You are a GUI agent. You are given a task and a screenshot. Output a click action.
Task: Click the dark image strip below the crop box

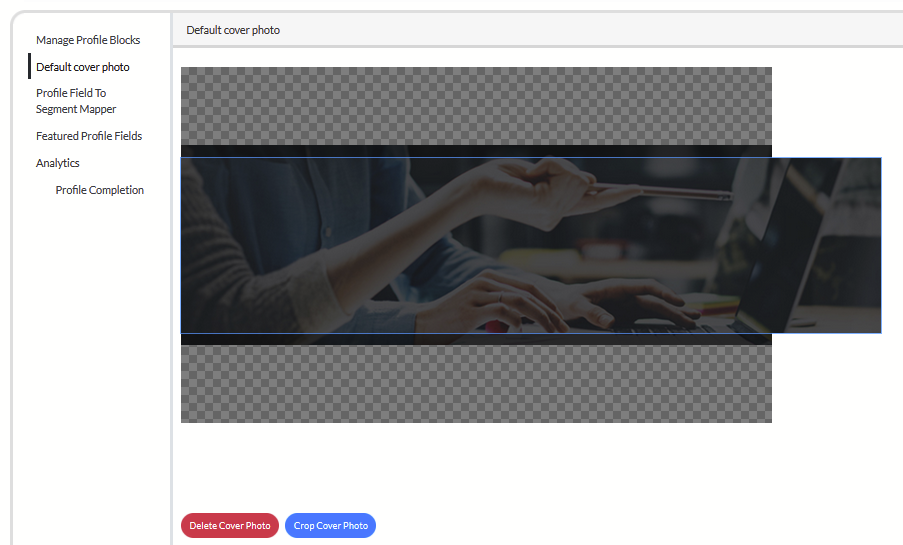(x=476, y=339)
